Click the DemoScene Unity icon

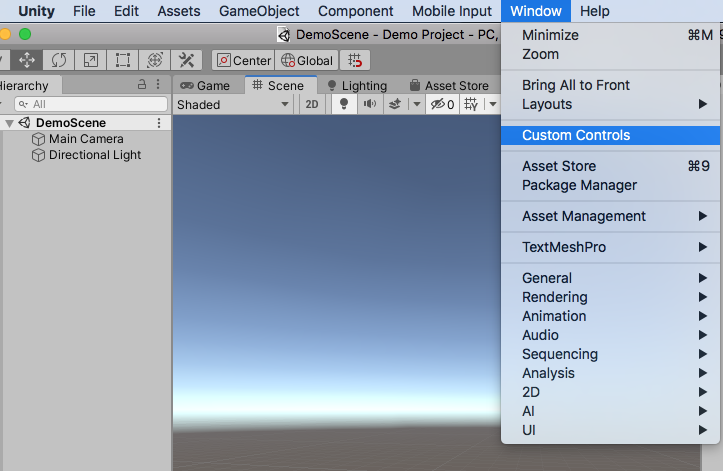coord(24,123)
